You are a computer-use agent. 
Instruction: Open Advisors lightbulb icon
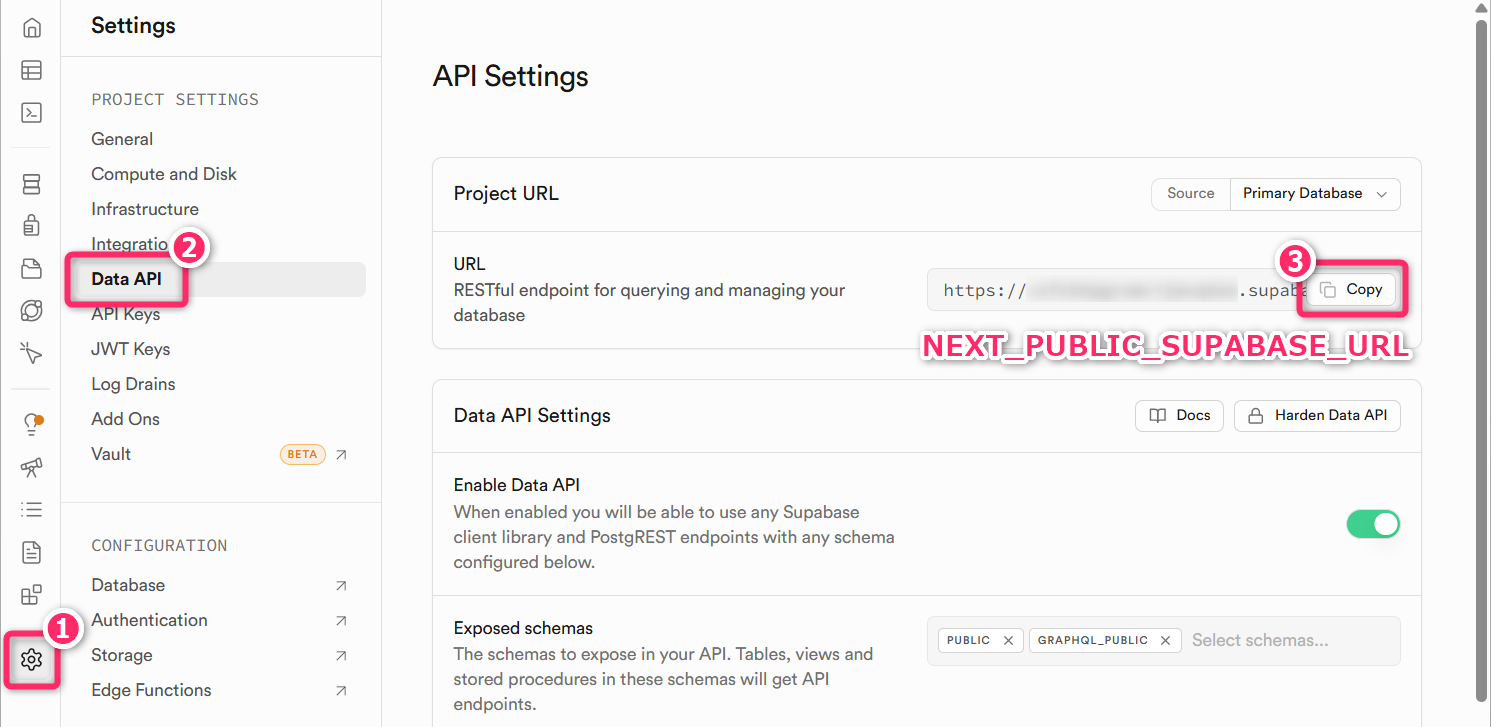(31, 425)
